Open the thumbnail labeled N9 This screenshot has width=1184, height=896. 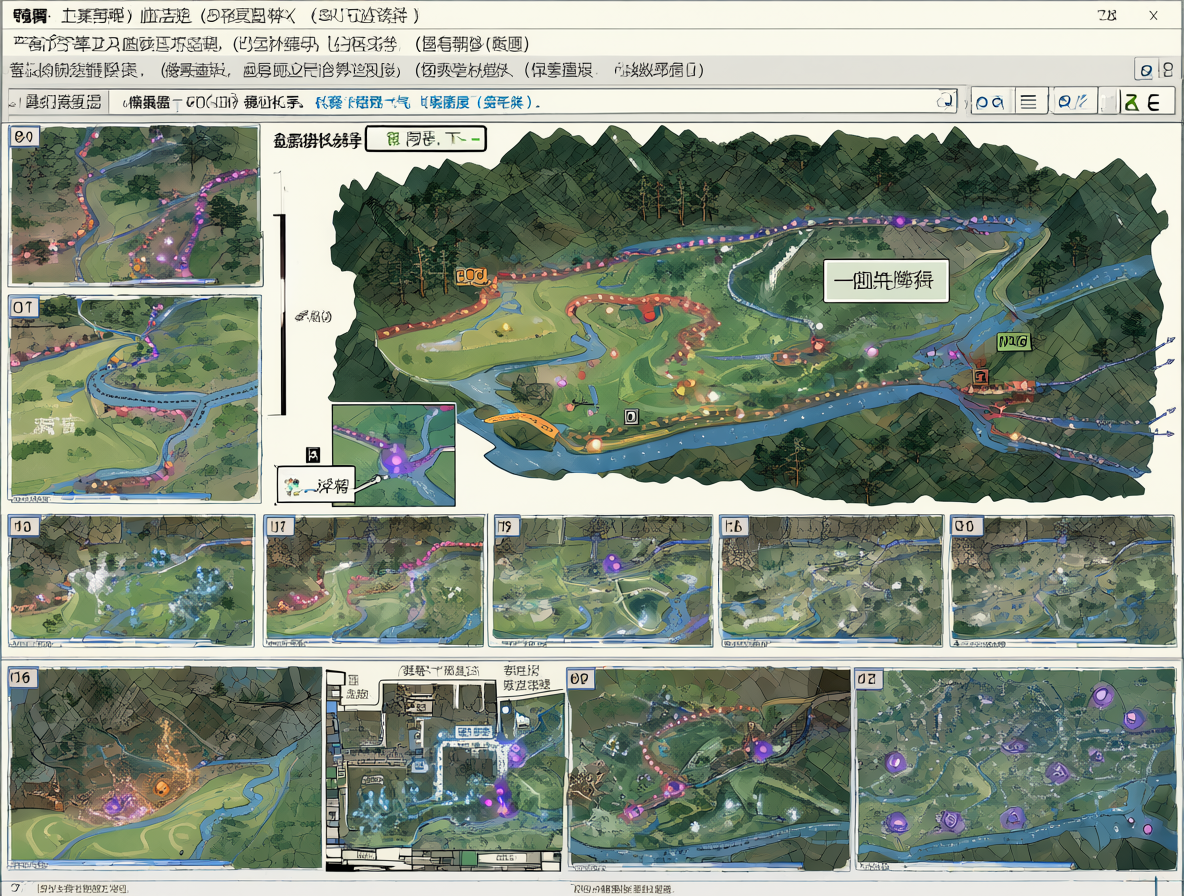[603, 580]
